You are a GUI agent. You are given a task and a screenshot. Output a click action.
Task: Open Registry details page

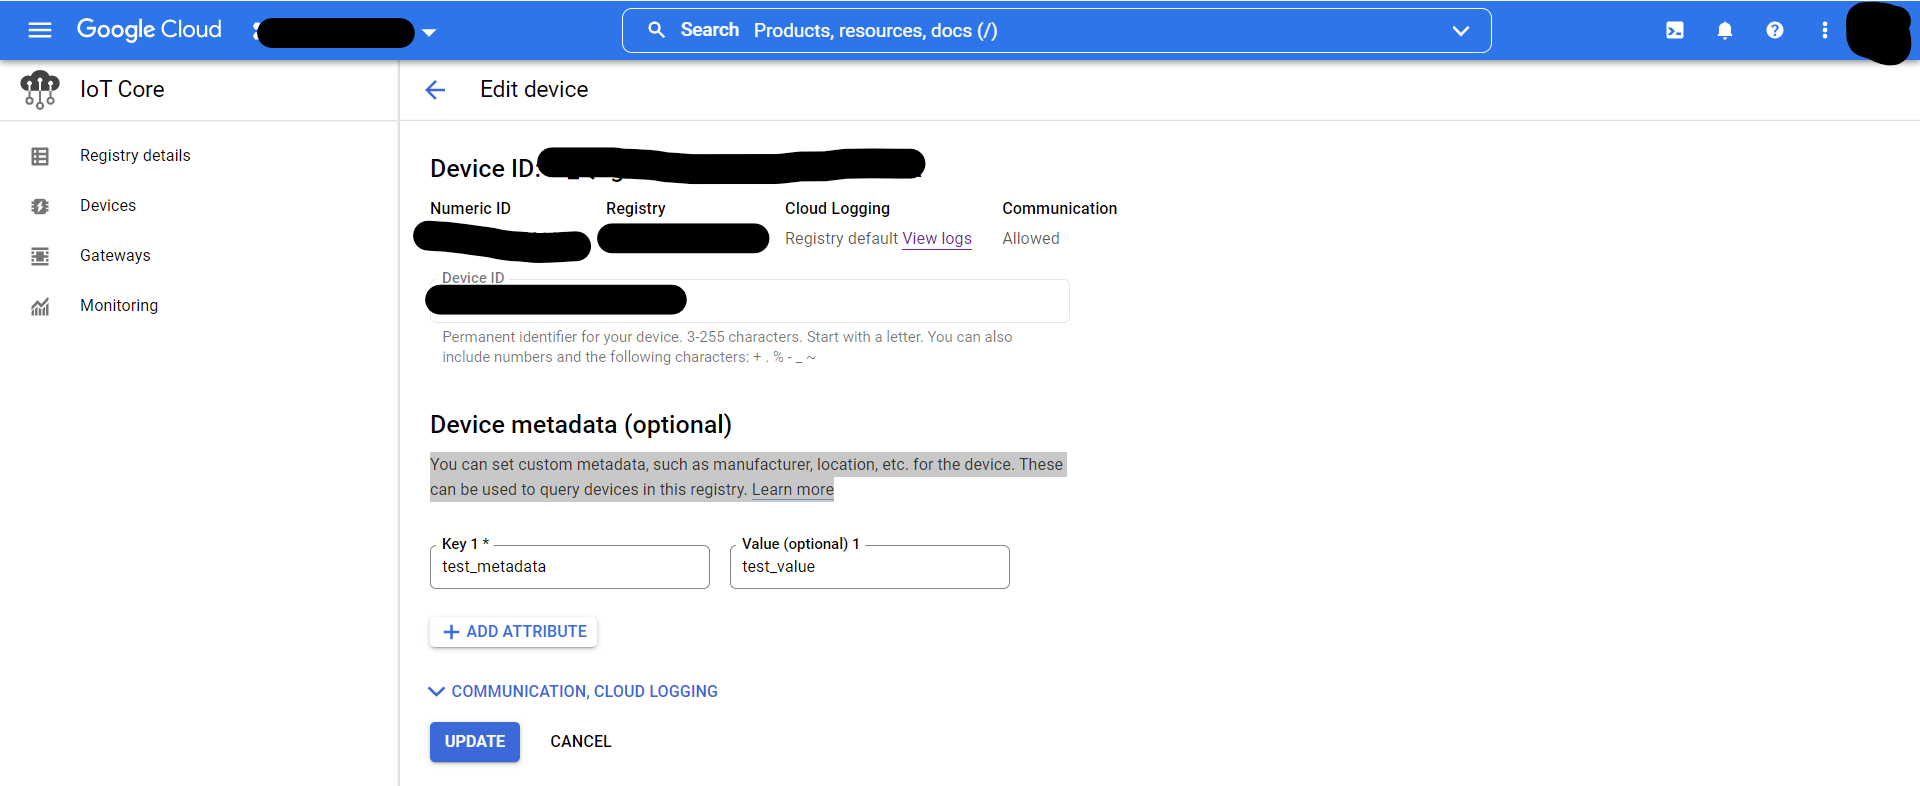(135, 155)
